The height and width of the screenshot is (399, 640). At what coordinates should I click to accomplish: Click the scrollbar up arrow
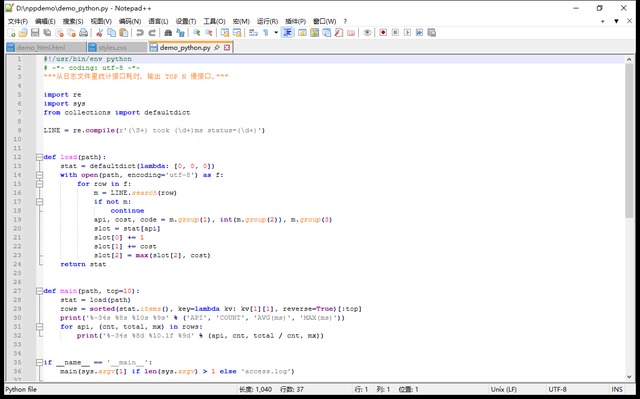coord(629,60)
